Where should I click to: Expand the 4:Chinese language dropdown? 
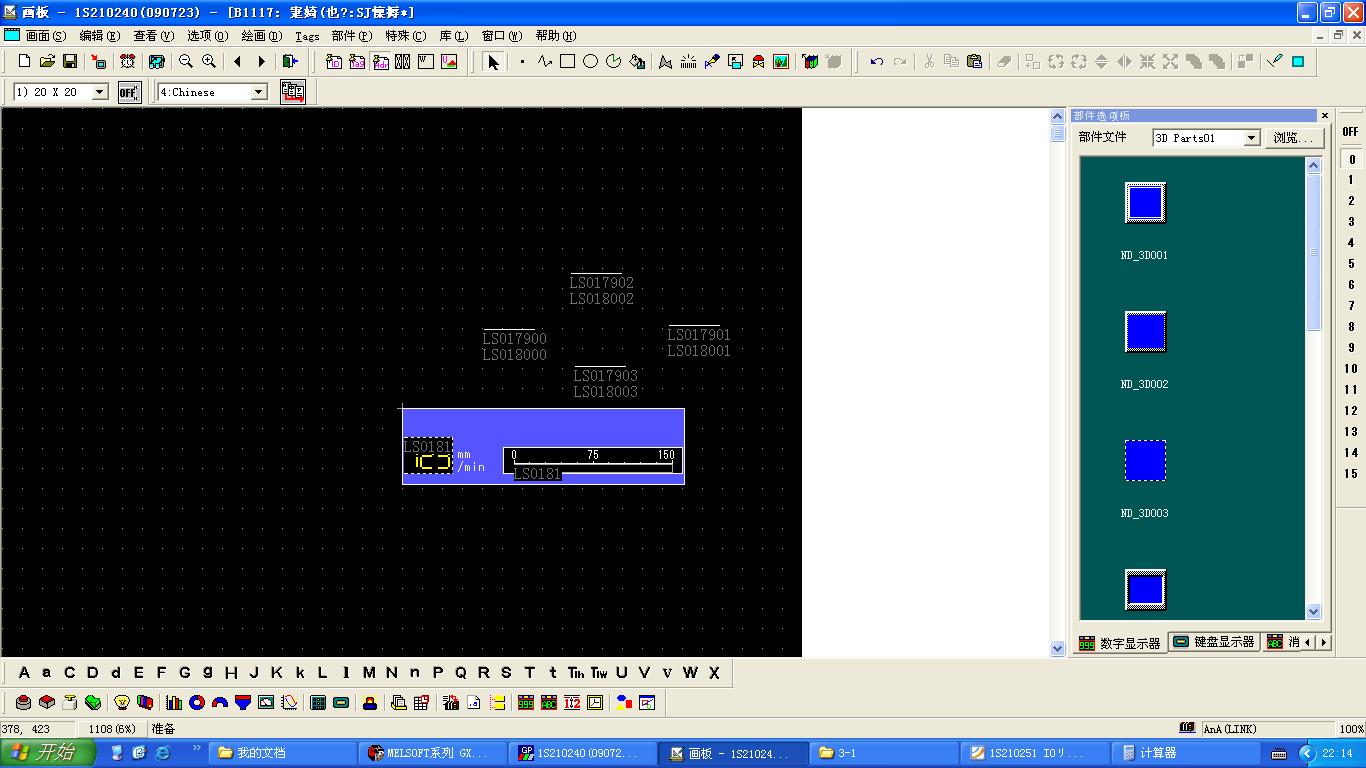[x=259, y=92]
